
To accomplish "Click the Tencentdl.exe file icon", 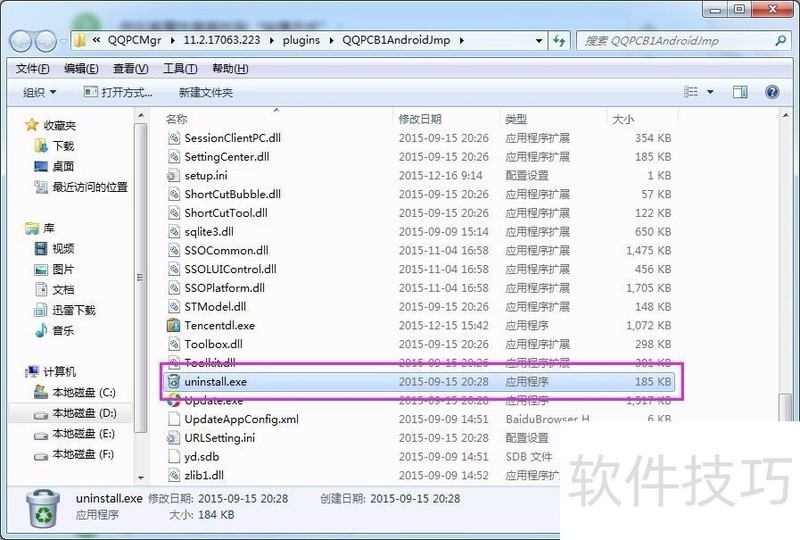I will tap(173, 325).
